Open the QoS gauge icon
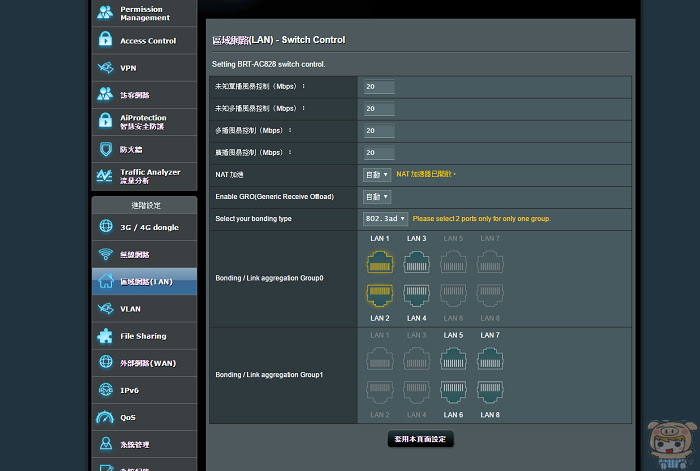Screen dimensions: 700x471 (x=105, y=417)
